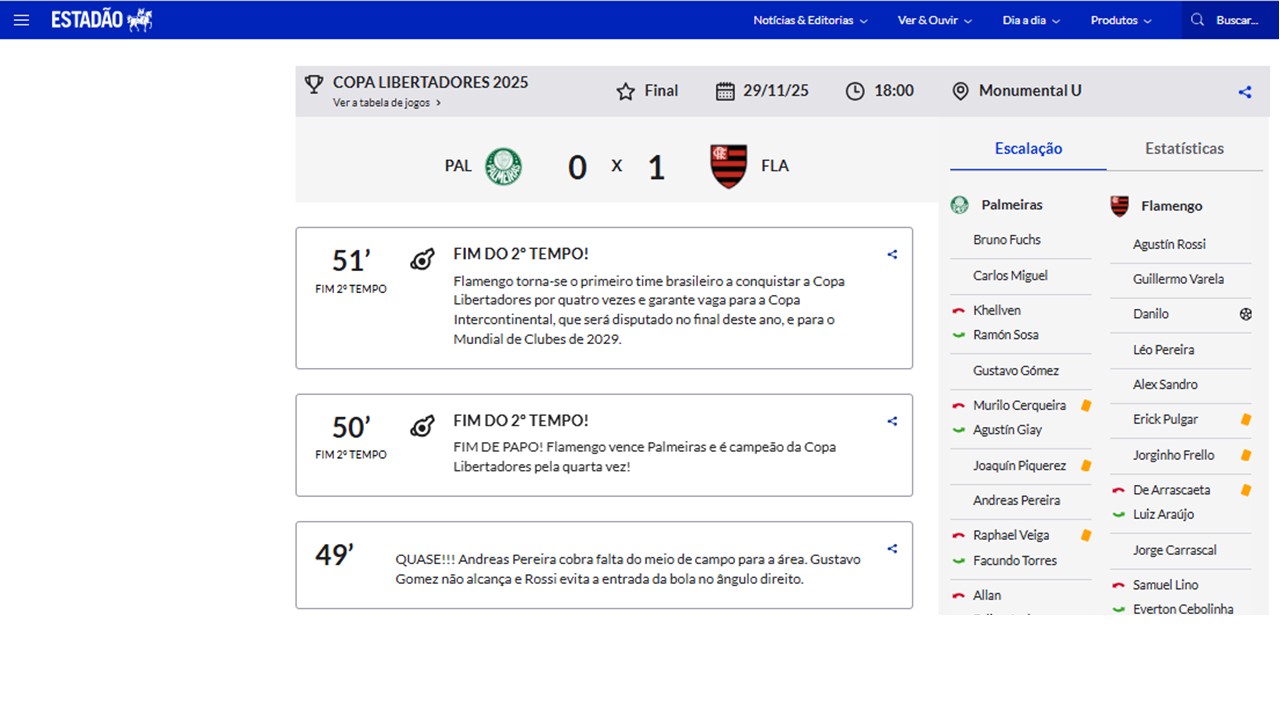The image size is (1280, 720).
Task: Click the Flamengo crest on scoreboard
Action: click(x=728, y=166)
